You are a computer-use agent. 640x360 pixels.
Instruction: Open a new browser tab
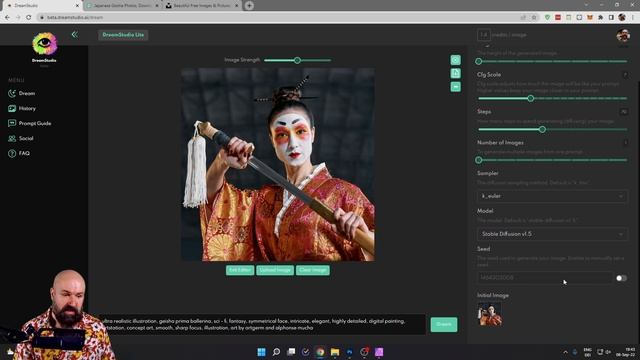click(249, 6)
